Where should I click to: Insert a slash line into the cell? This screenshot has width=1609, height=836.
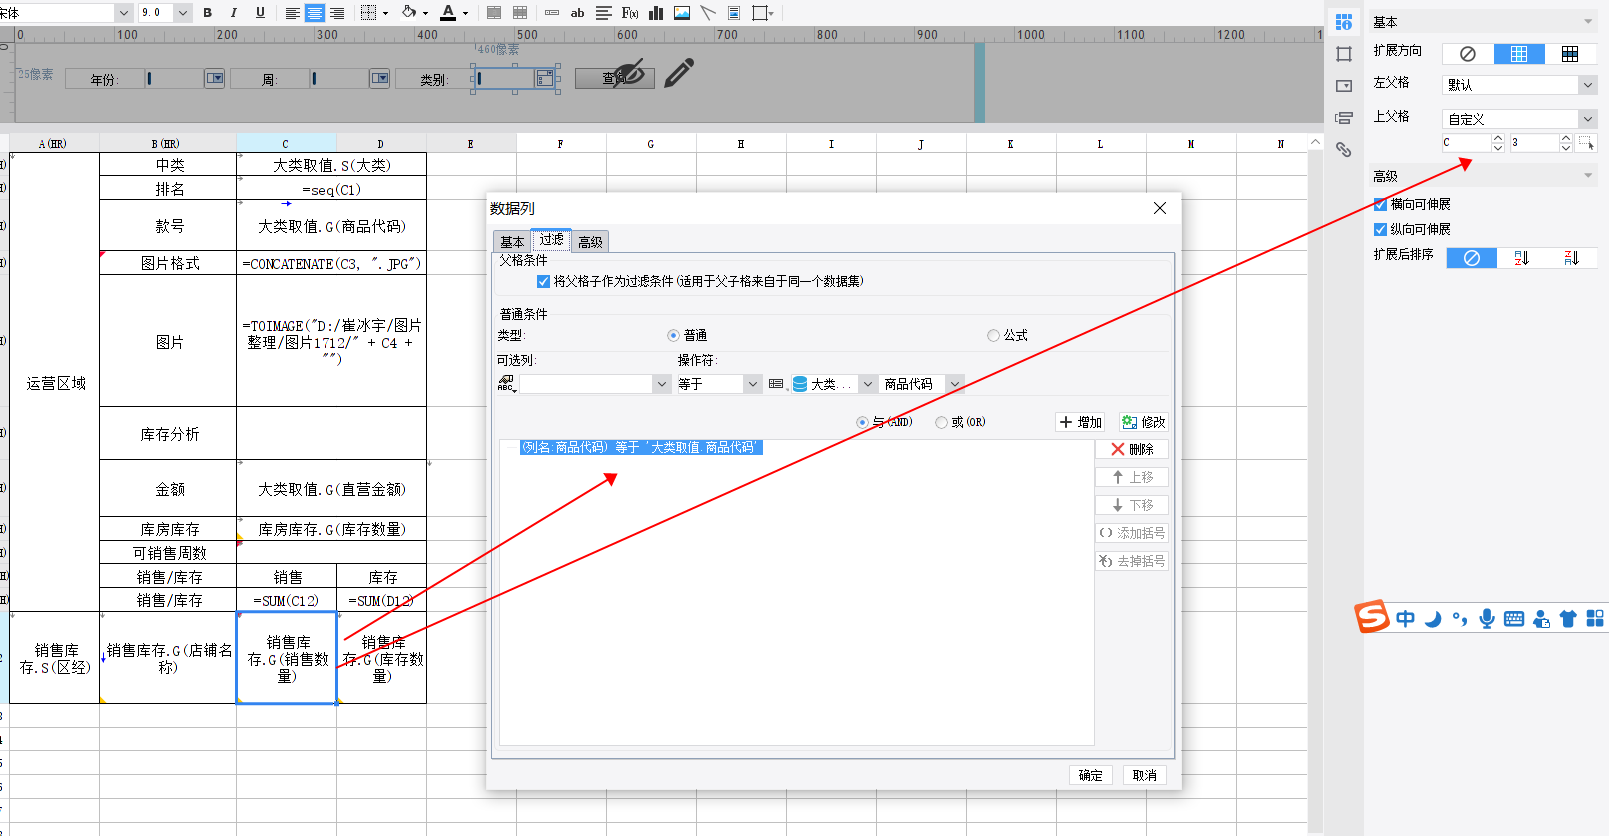tap(708, 13)
